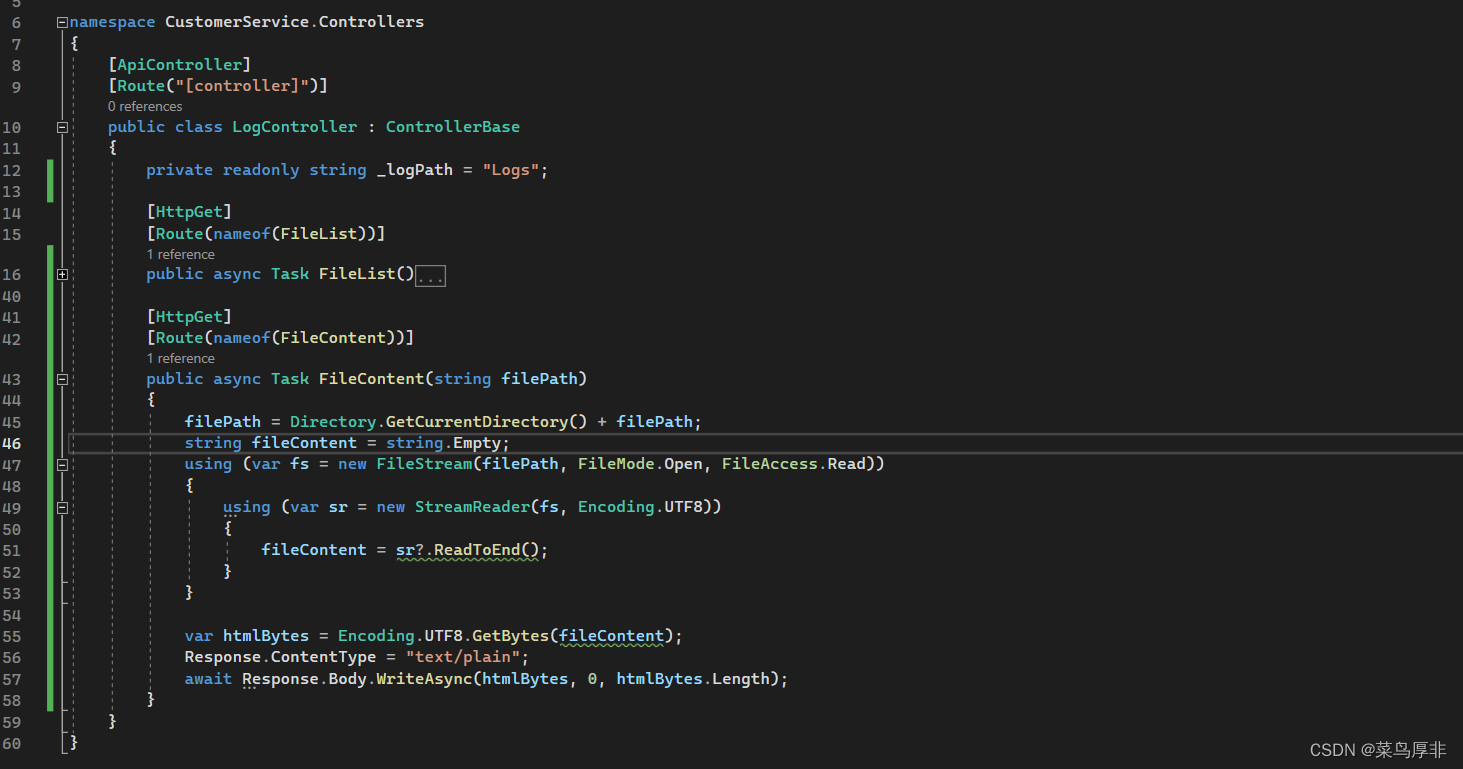Image resolution: width=1463 pixels, height=769 pixels.
Task: Click the ReadToEnd method call
Action: coord(477,550)
